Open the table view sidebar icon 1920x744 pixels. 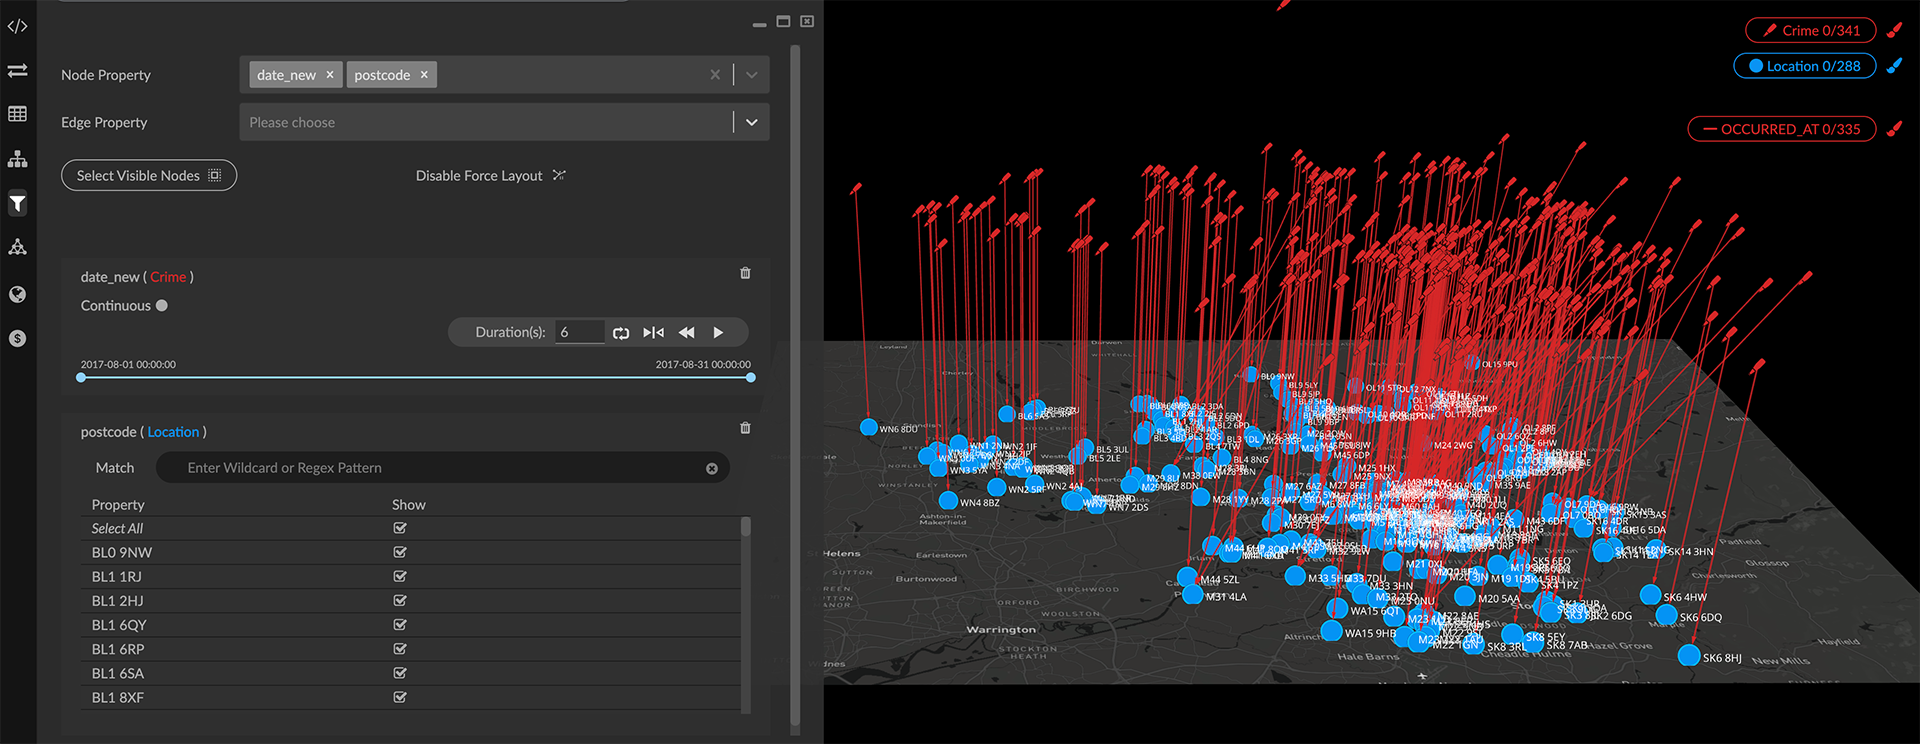tap(17, 114)
